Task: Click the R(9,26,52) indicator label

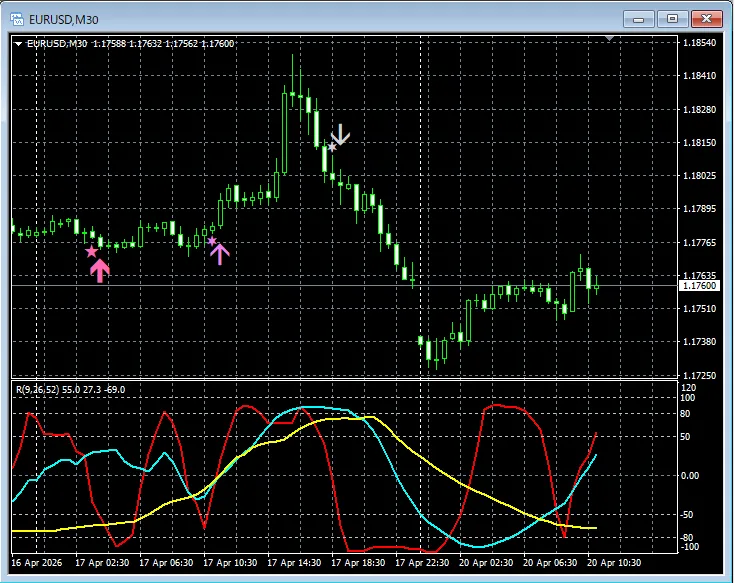Action: [x=68, y=389]
